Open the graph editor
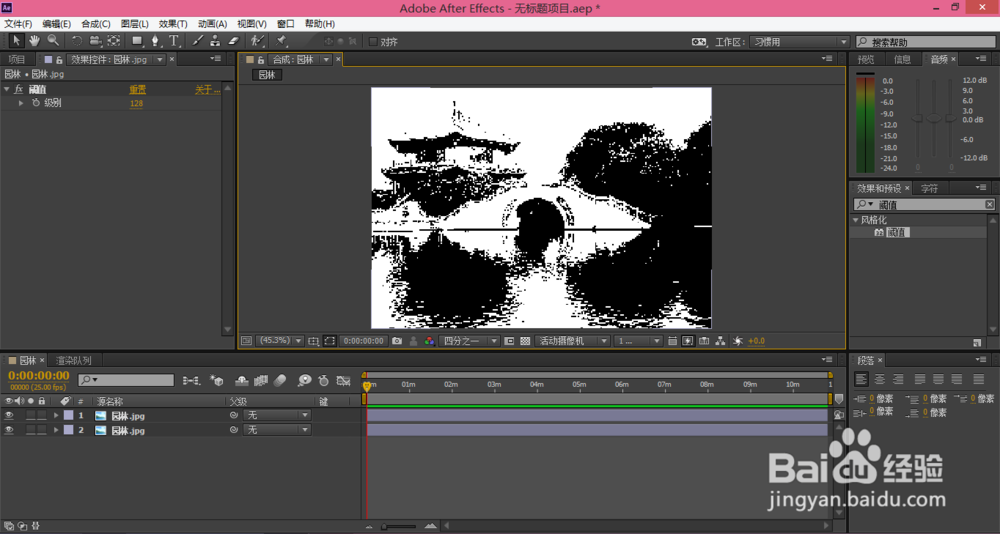This screenshot has width=1000, height=534. coord(343,381)
